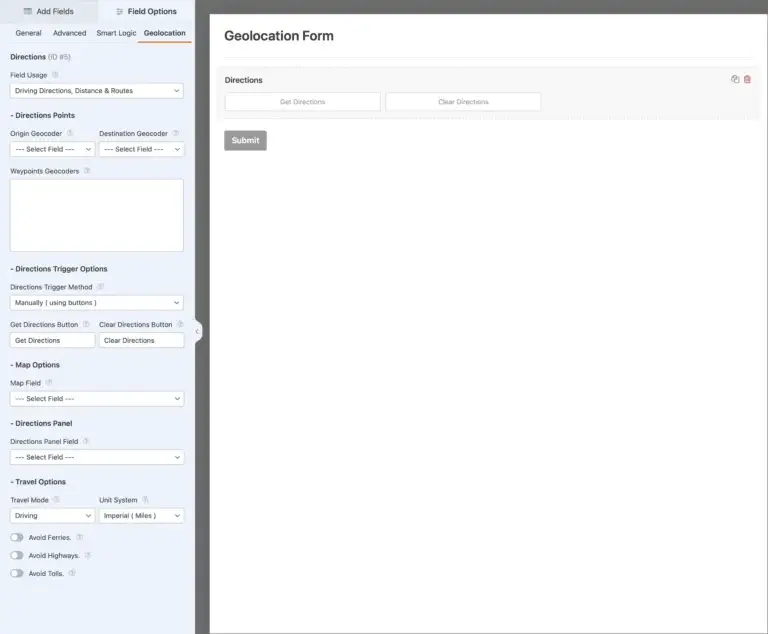Image resolution: width=768 pixels, height=634 pixels.
Task: Click the Submit button
Action: point(245,141)
